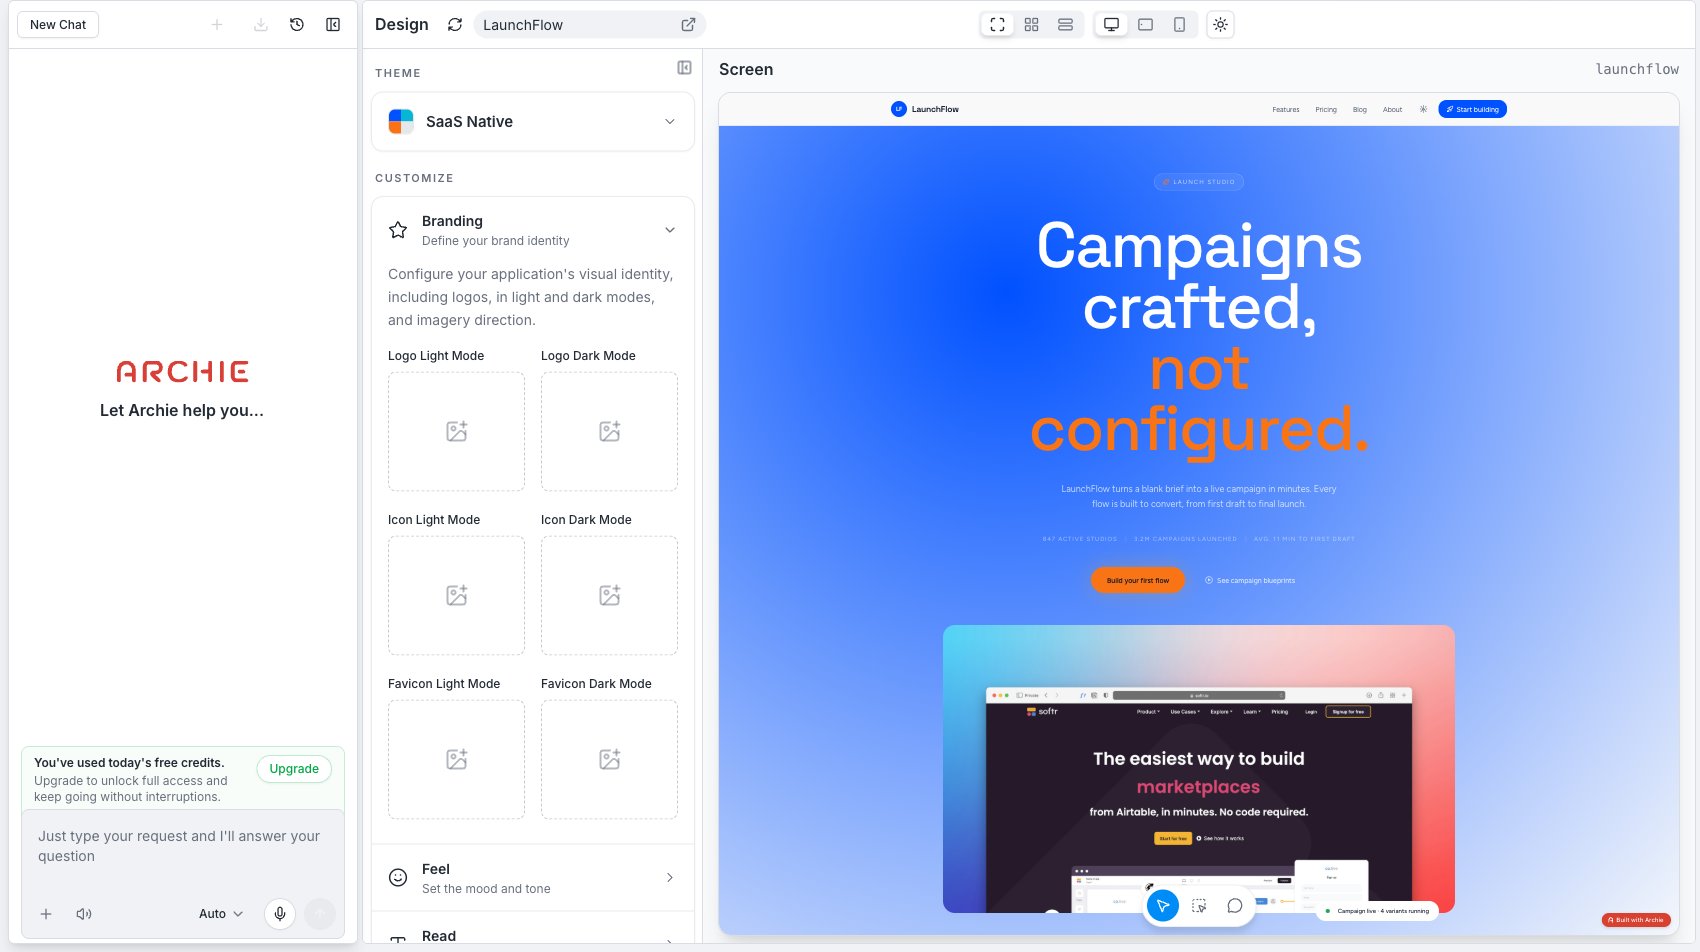Viewport: 1700px width, 952px height.
Task: Select the pointer cursor tool
Action: 1162,906
